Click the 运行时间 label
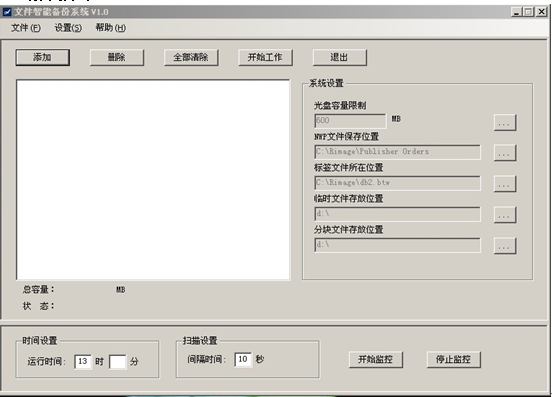 coord(46,361)
